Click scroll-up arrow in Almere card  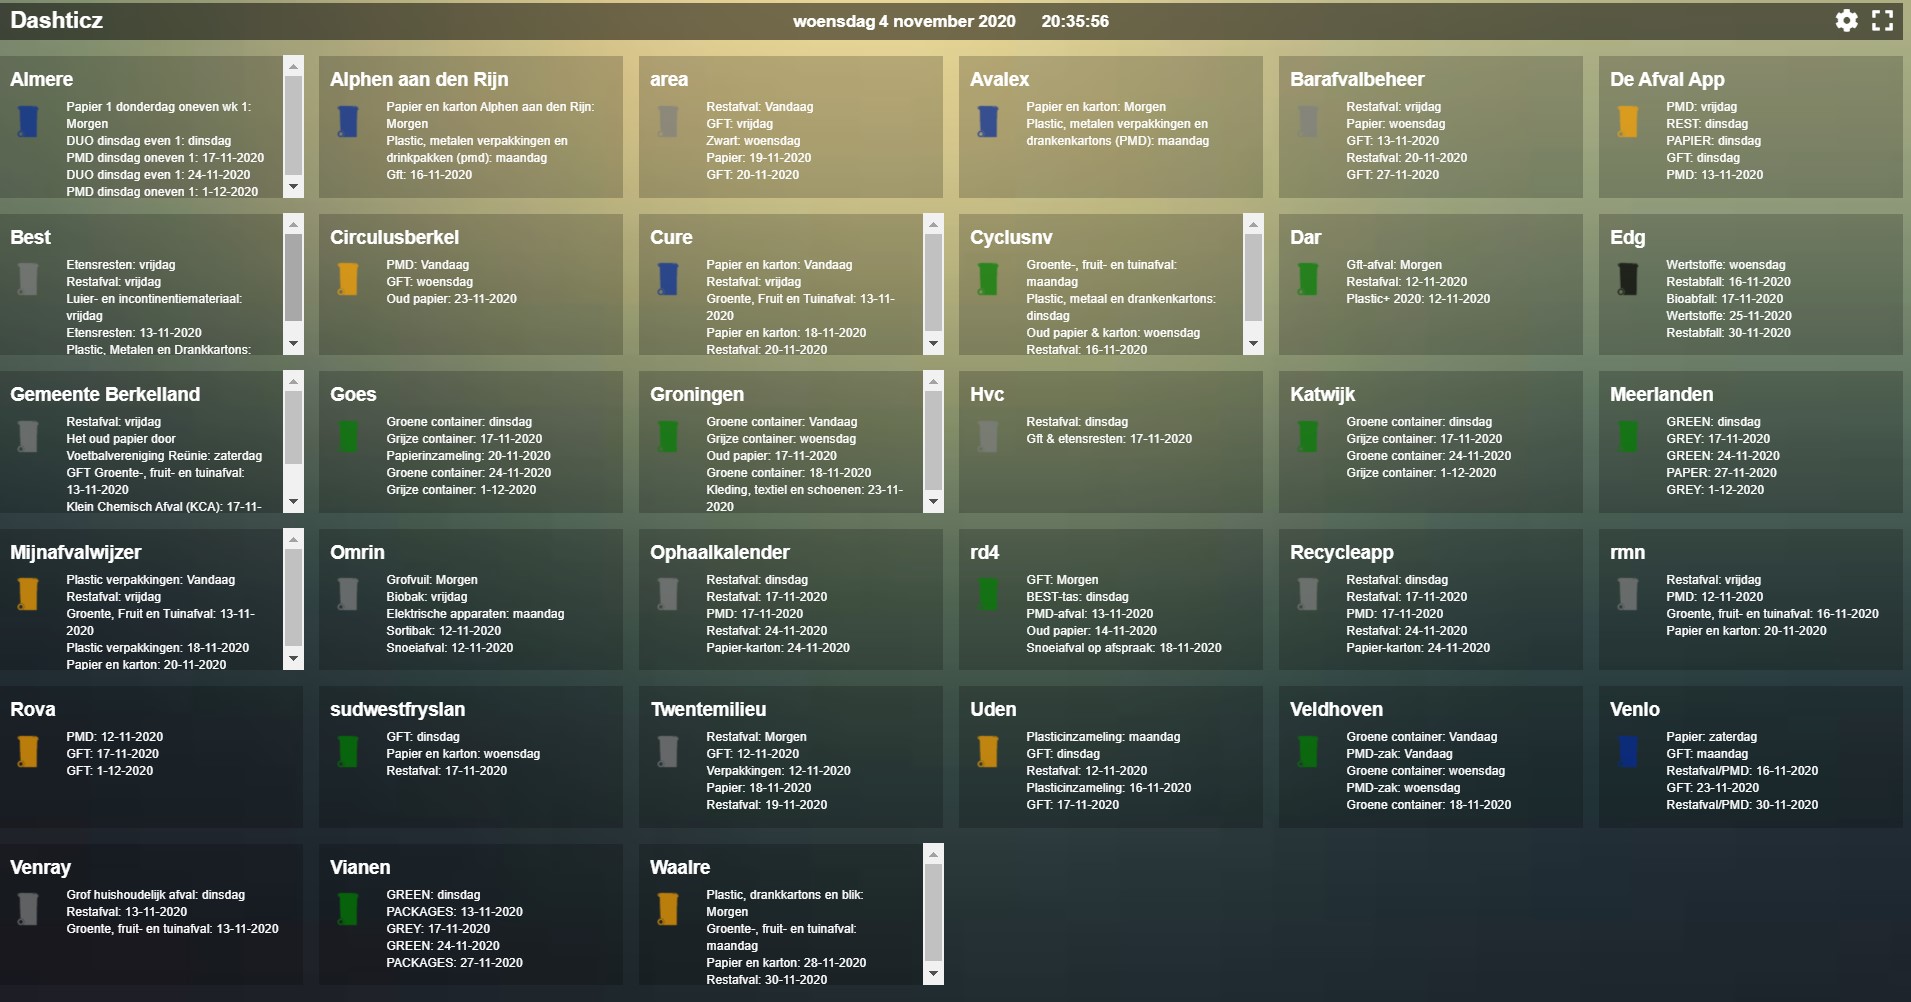click(x=293, y=66)
